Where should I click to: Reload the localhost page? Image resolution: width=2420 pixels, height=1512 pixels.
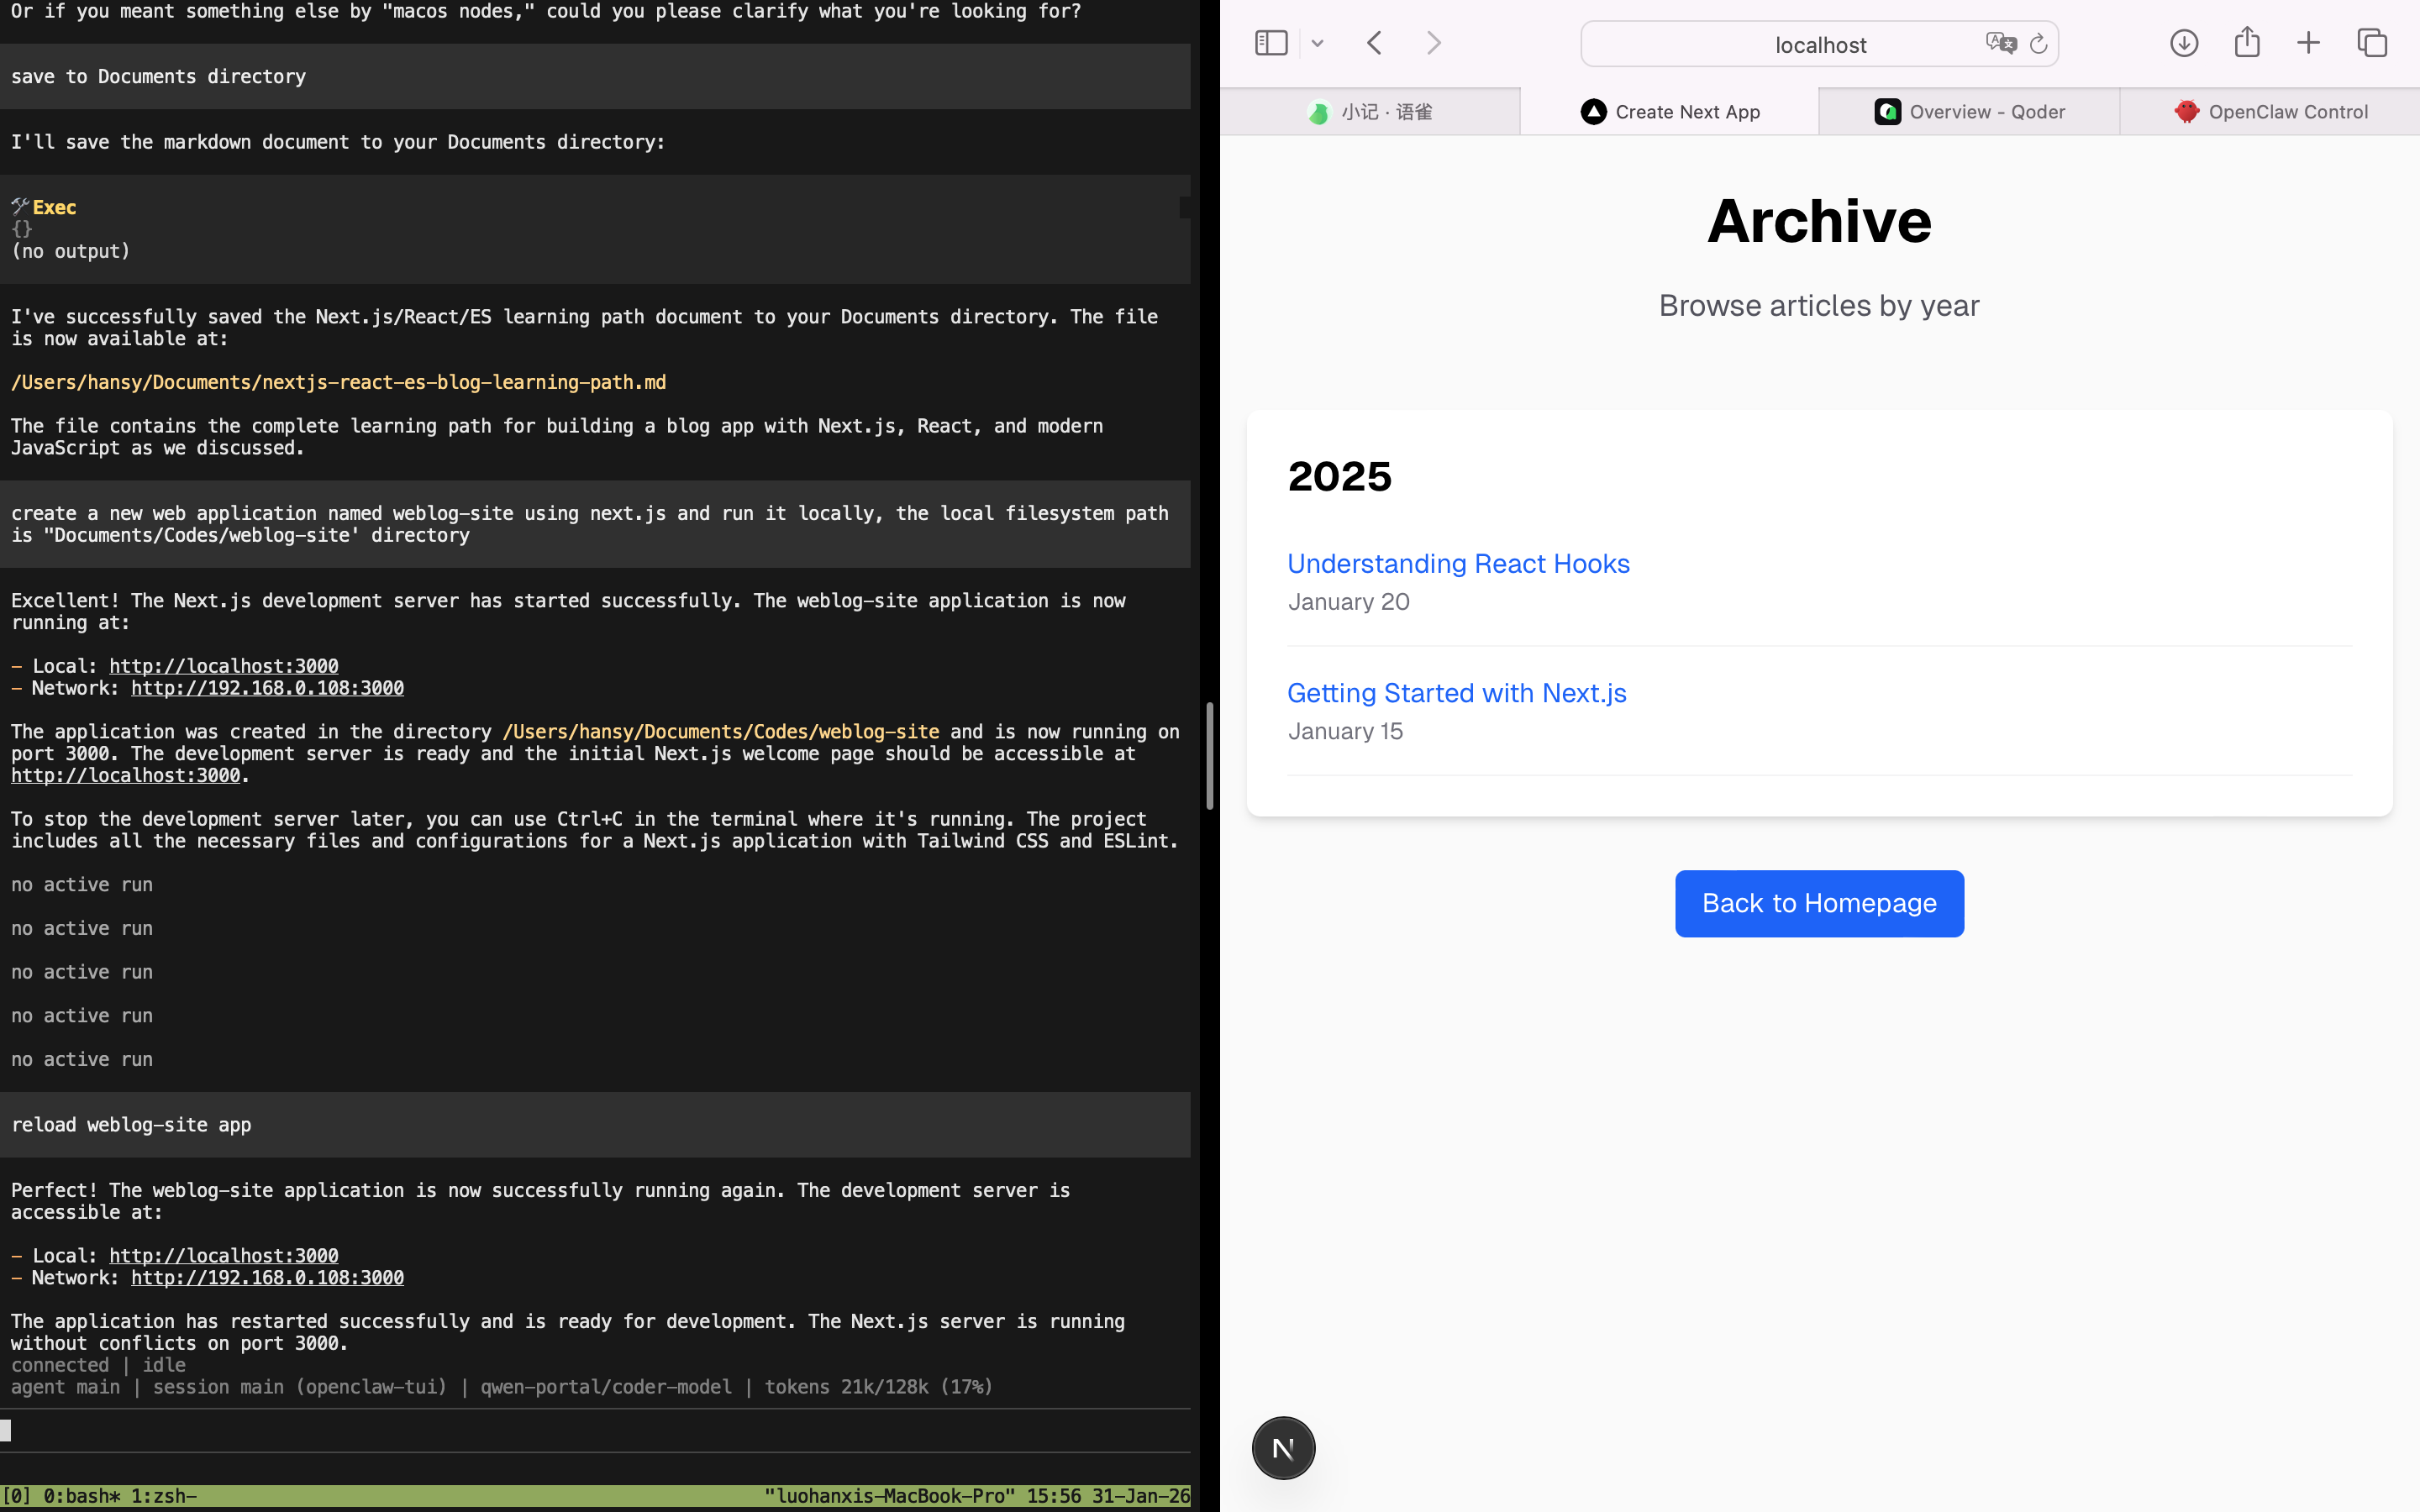coord(2039,44)
